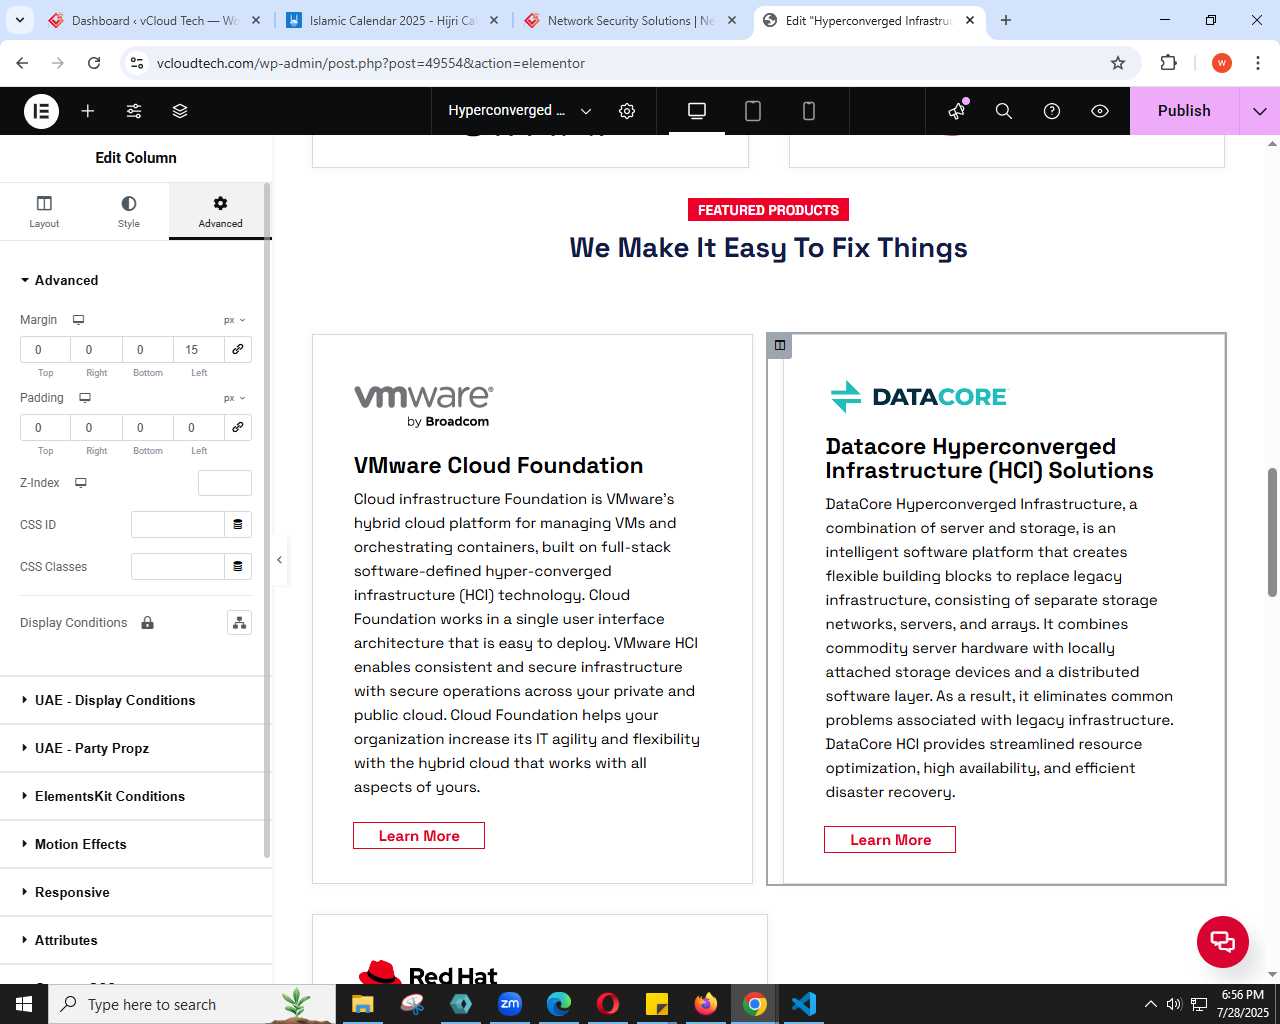This screenshot has width=1280, height=1024.
Task: Open page settings gear icon
Action: click(627, 111)
